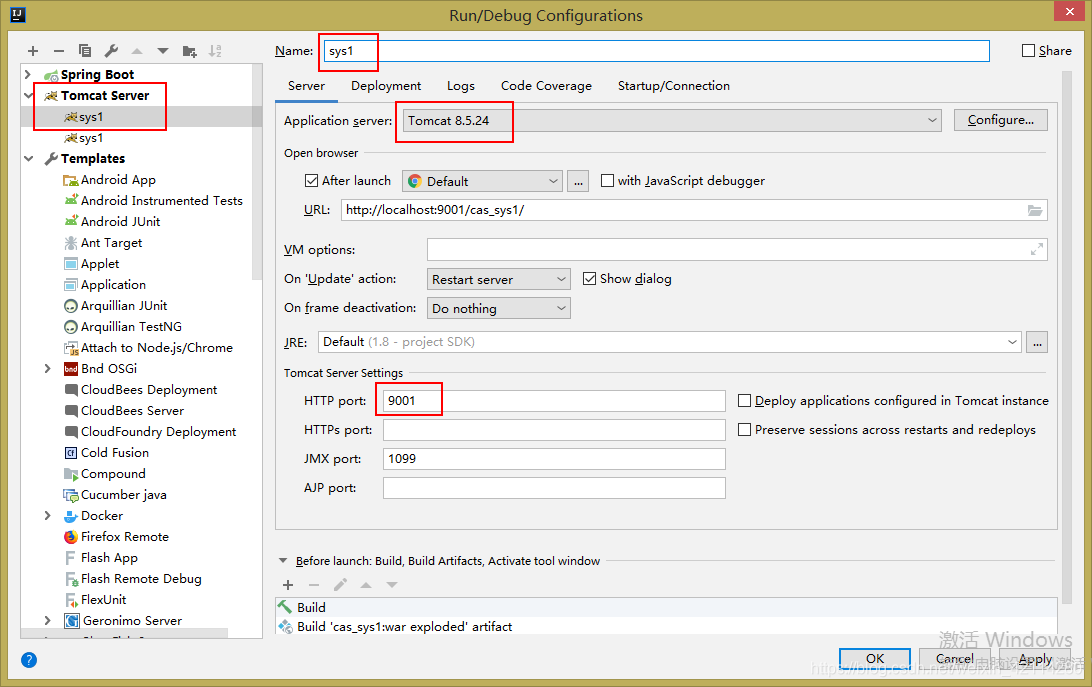This screenshot has width=1092, height=687.
Task: Open the Default browser dropdown
Action: [x=482, y=181]
